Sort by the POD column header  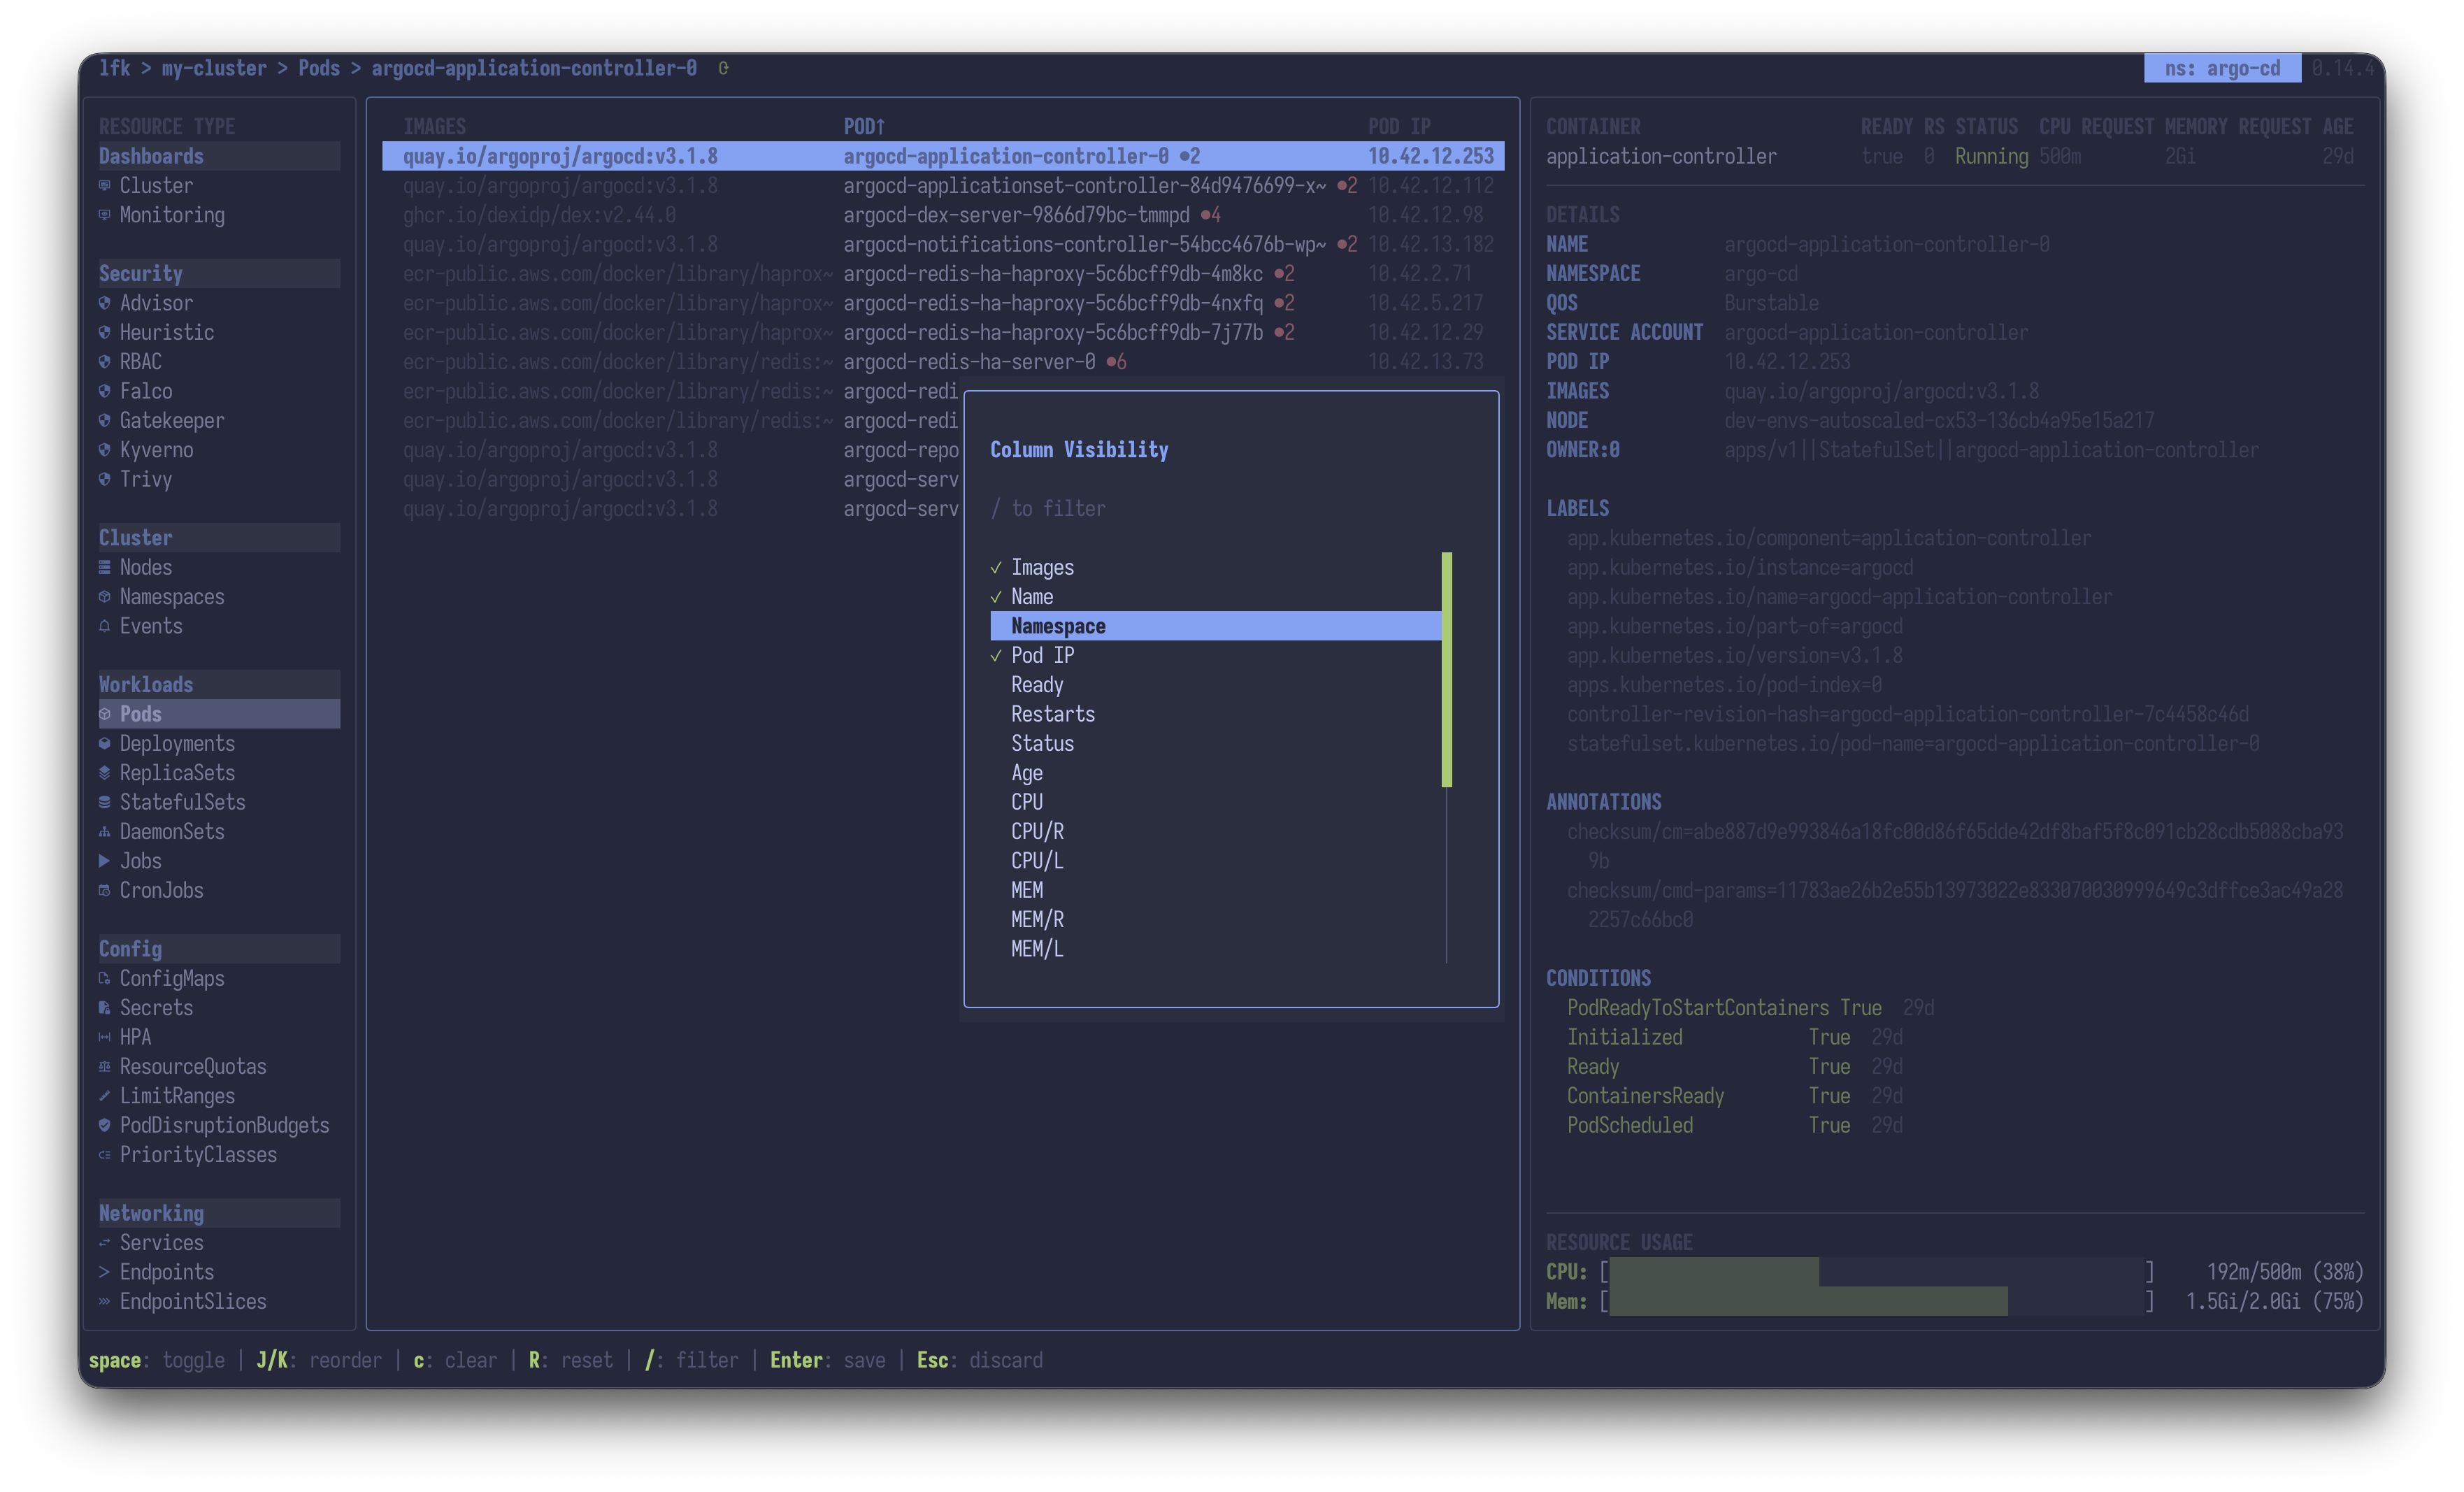864,126
